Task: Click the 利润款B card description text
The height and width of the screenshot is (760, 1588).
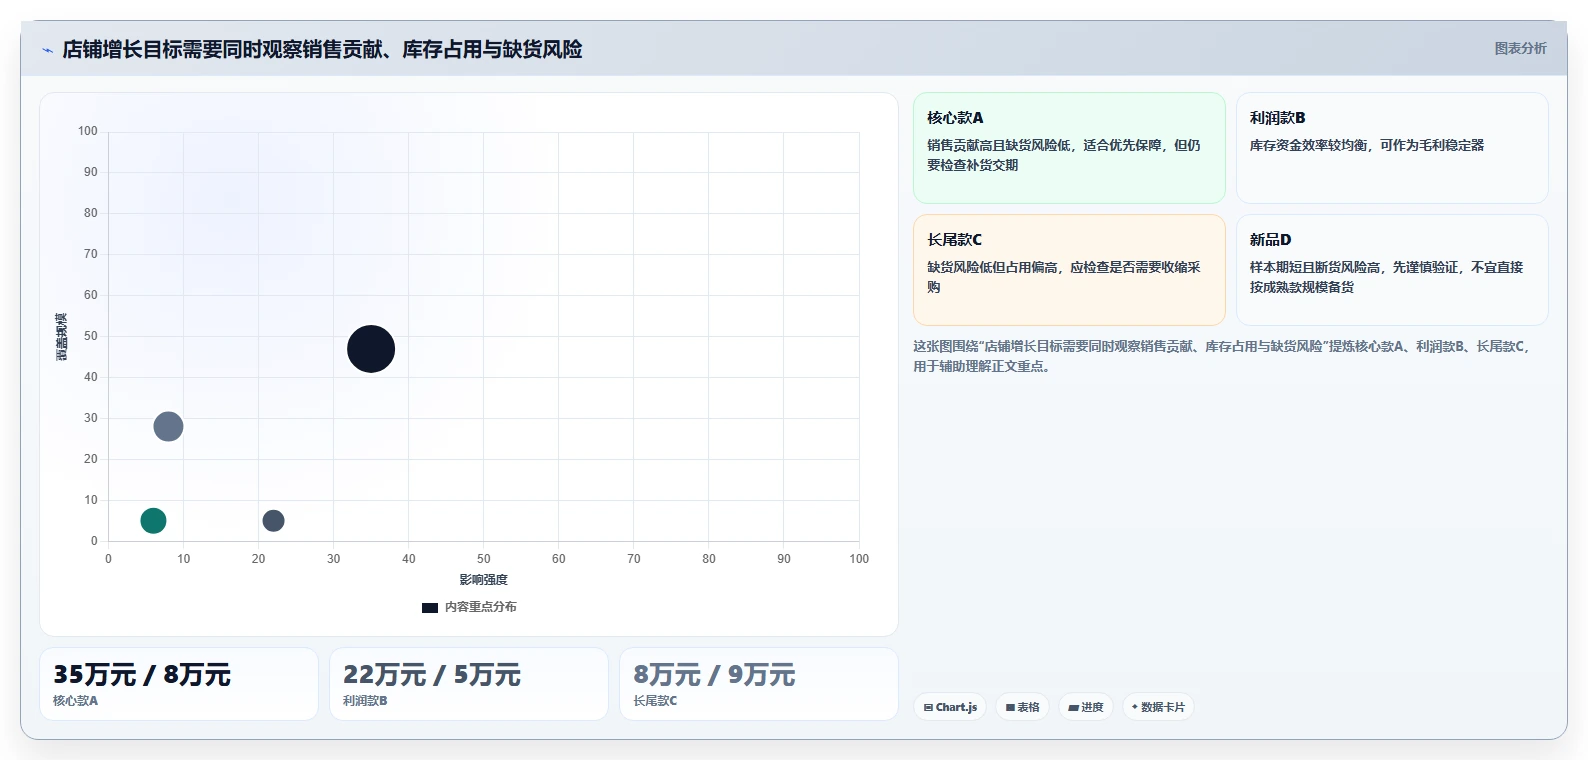Action: (1367, 145)
